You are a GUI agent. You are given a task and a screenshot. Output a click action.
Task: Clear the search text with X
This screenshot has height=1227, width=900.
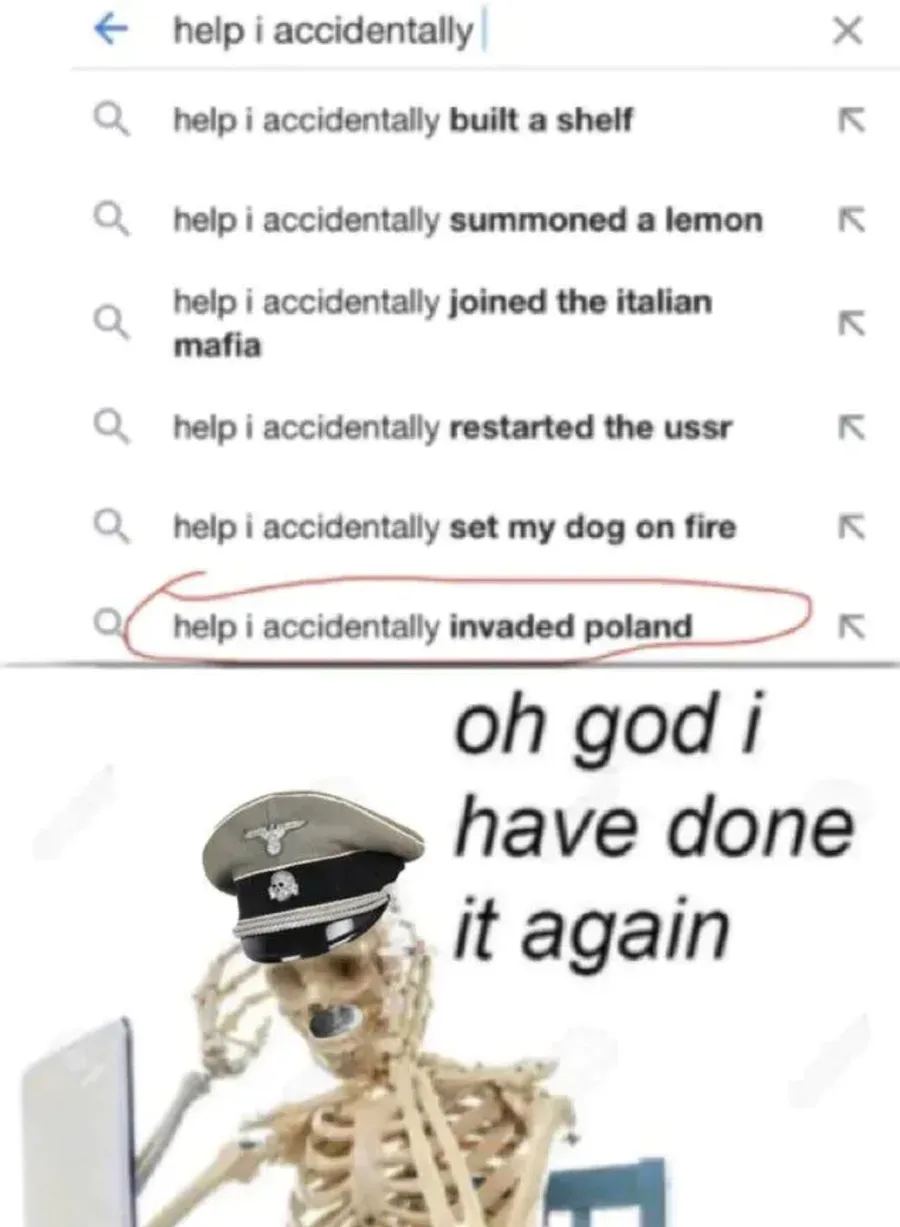[847, 32]
